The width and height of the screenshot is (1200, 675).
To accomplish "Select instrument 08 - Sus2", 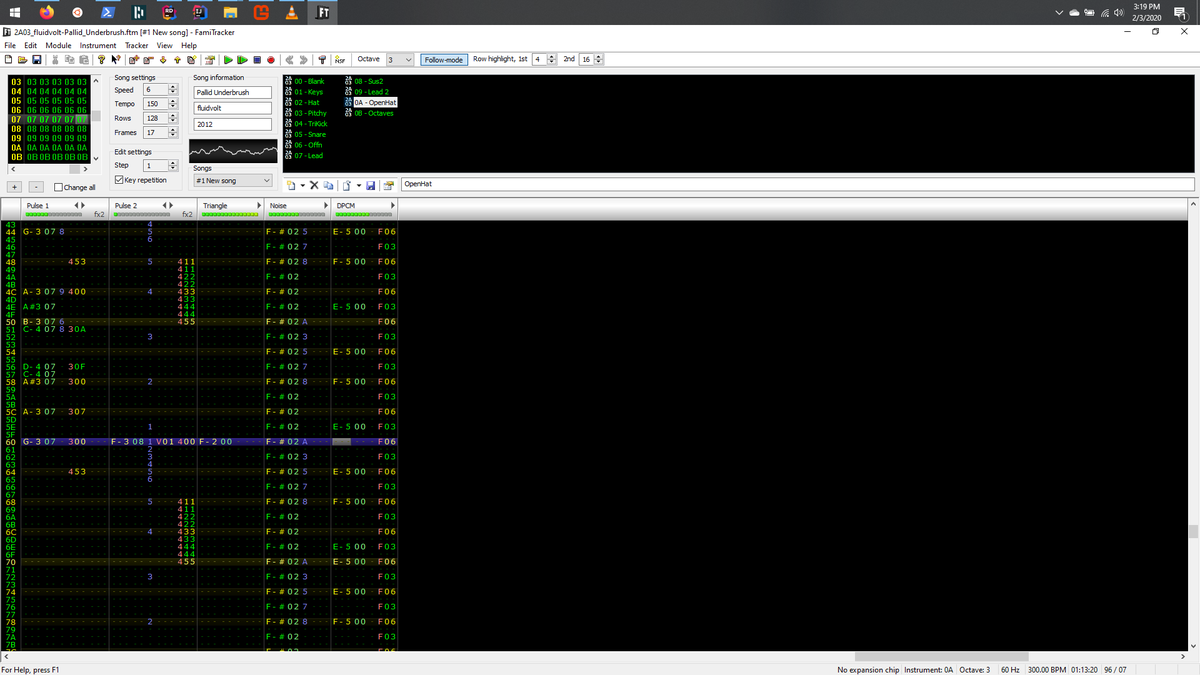I will point(364,80).
